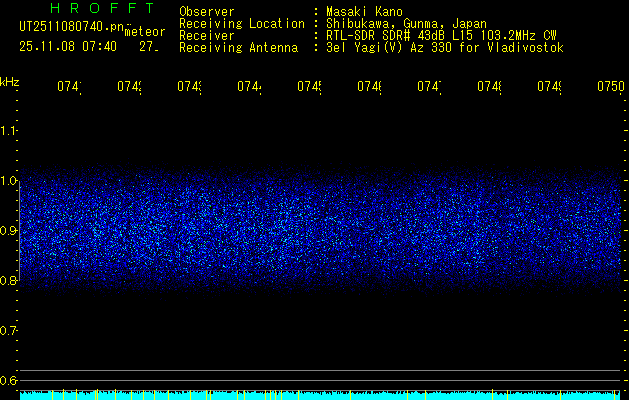Click the 0.9 frequency axis label
The height and width of the screenshot is (400, 629).
tap(9, 231)
